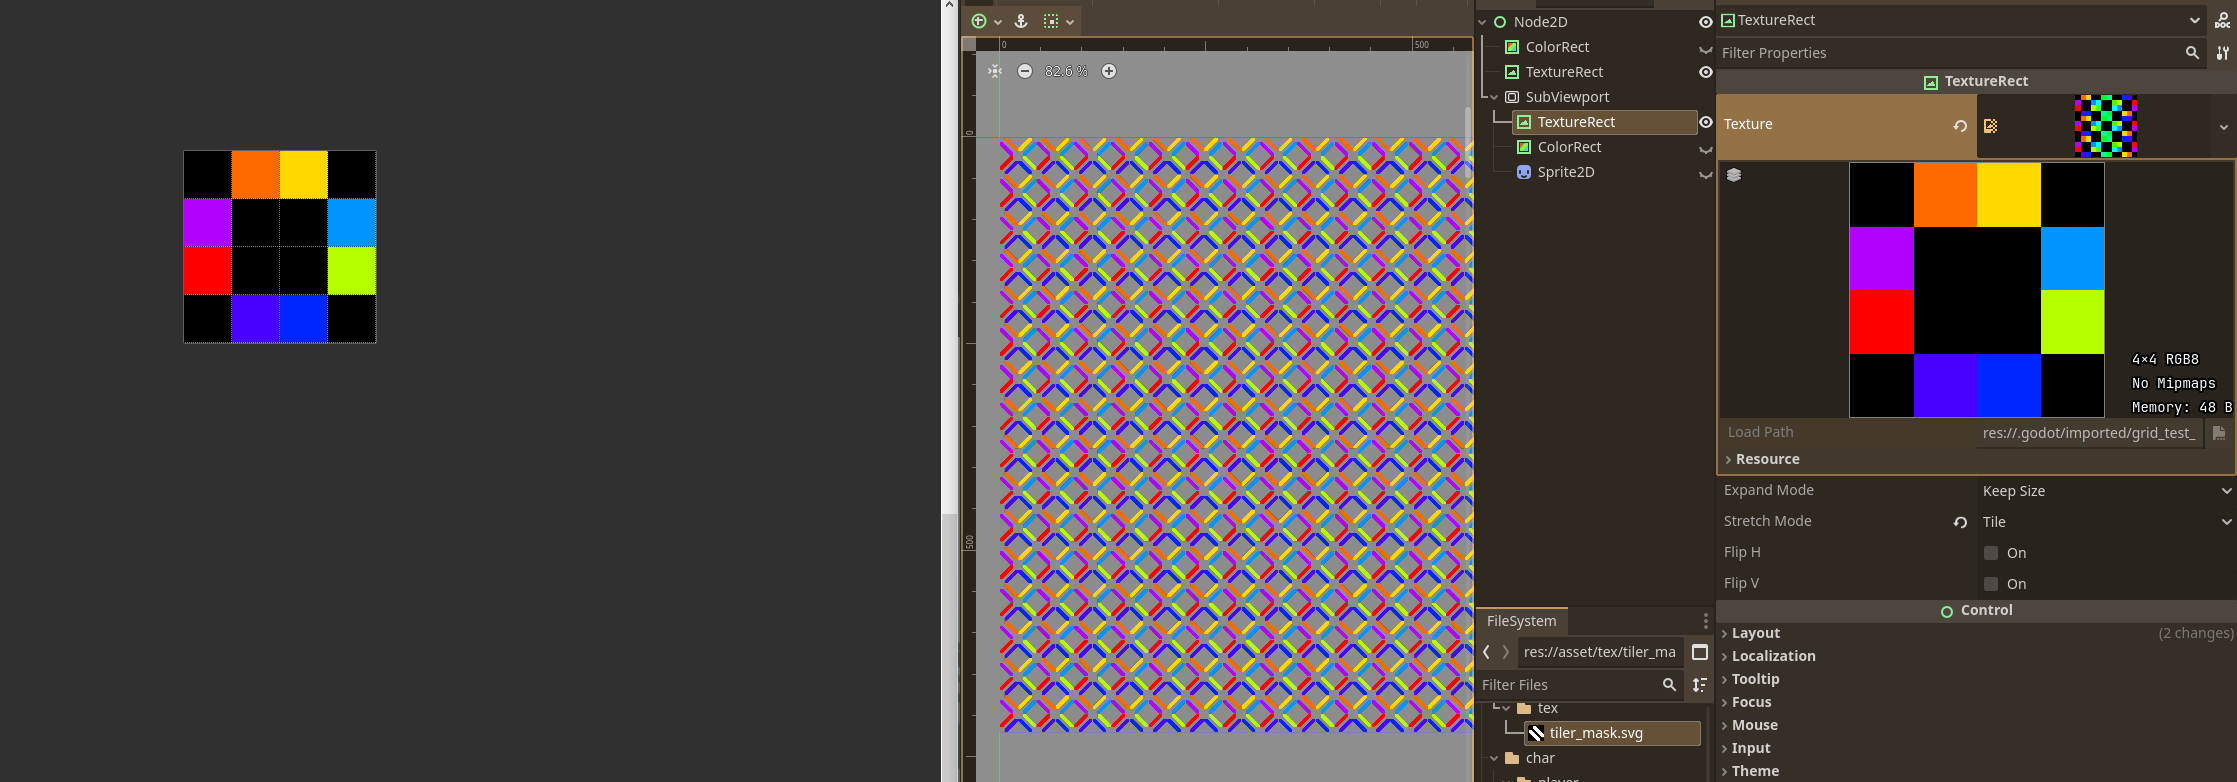Toggle visibility of selected TextureRect under SubViewport
This screenshot has height=782, width=2237.
pos(1706,122)
